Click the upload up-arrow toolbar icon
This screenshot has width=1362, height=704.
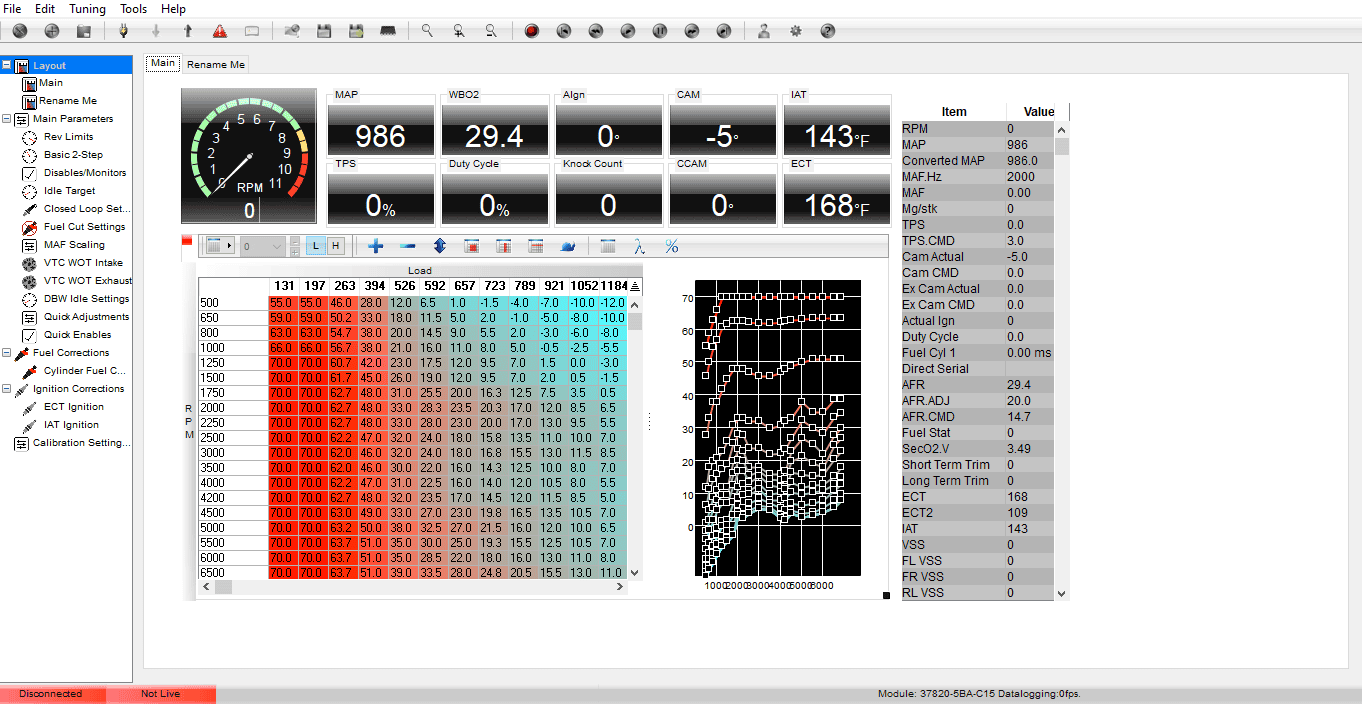click(x=186, y=31)
